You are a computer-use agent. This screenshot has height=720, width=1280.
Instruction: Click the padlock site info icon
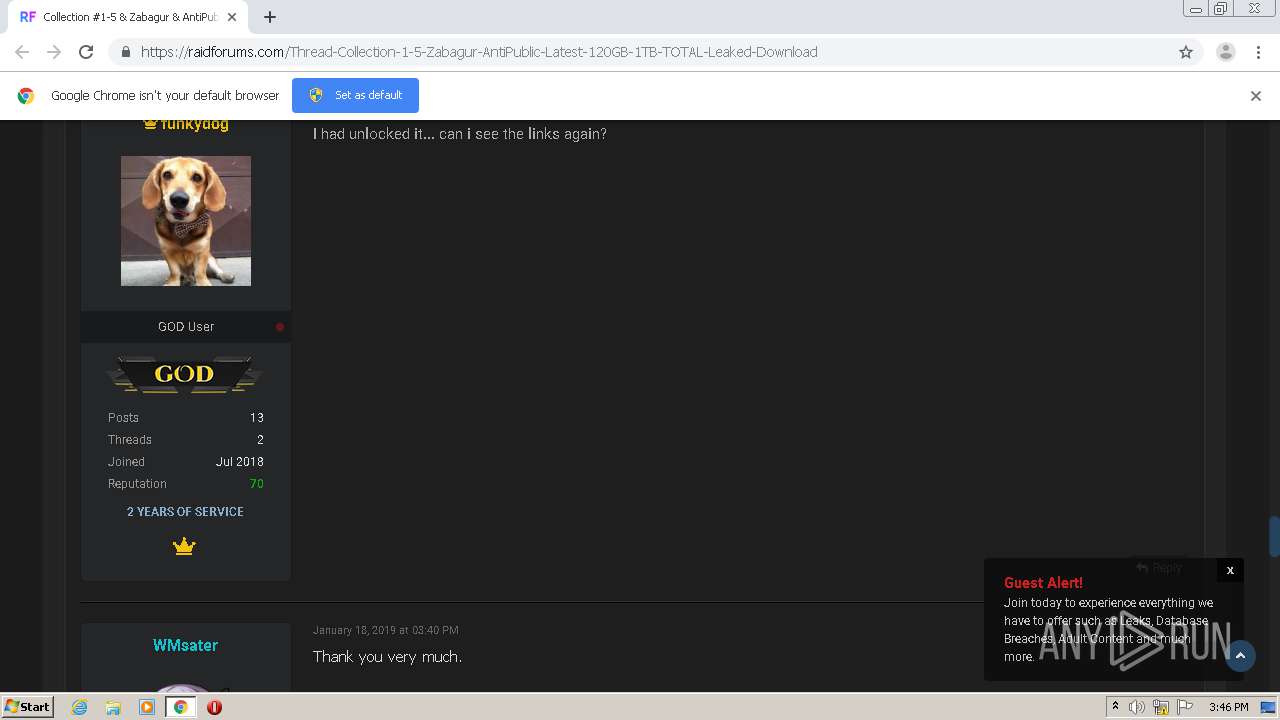(125, 52)
